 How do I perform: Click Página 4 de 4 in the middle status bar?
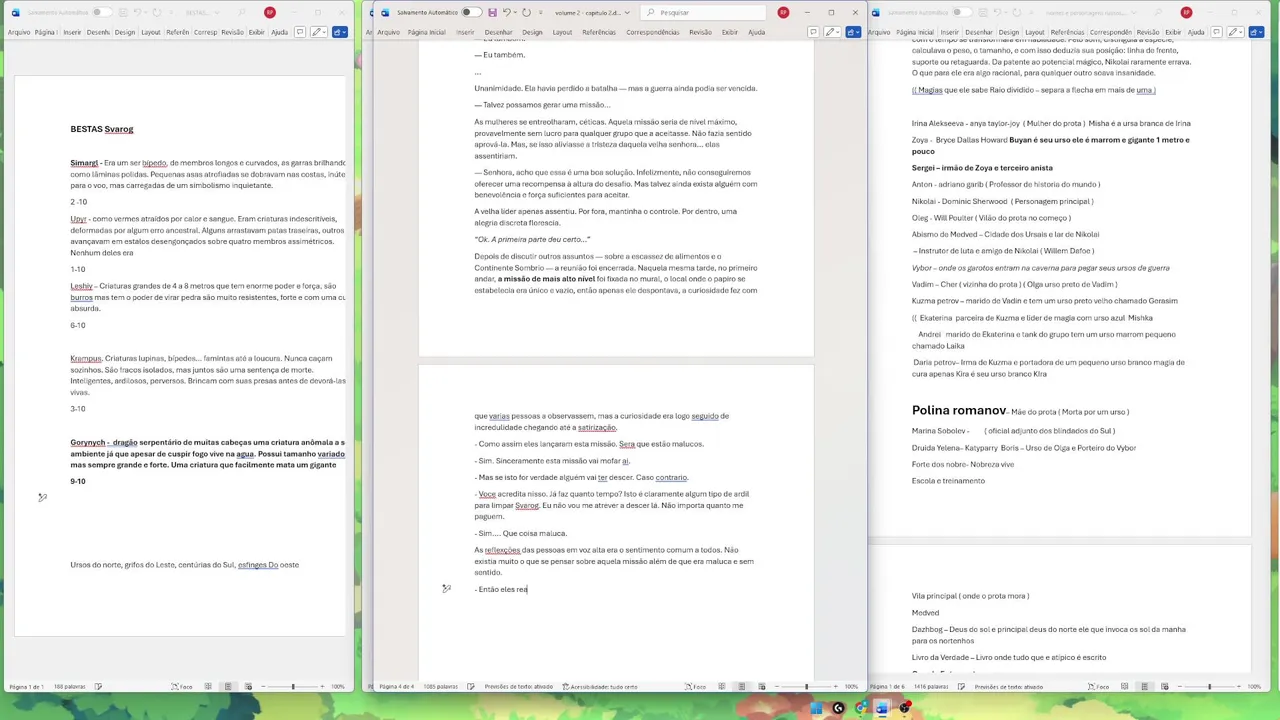pos(397,687)
